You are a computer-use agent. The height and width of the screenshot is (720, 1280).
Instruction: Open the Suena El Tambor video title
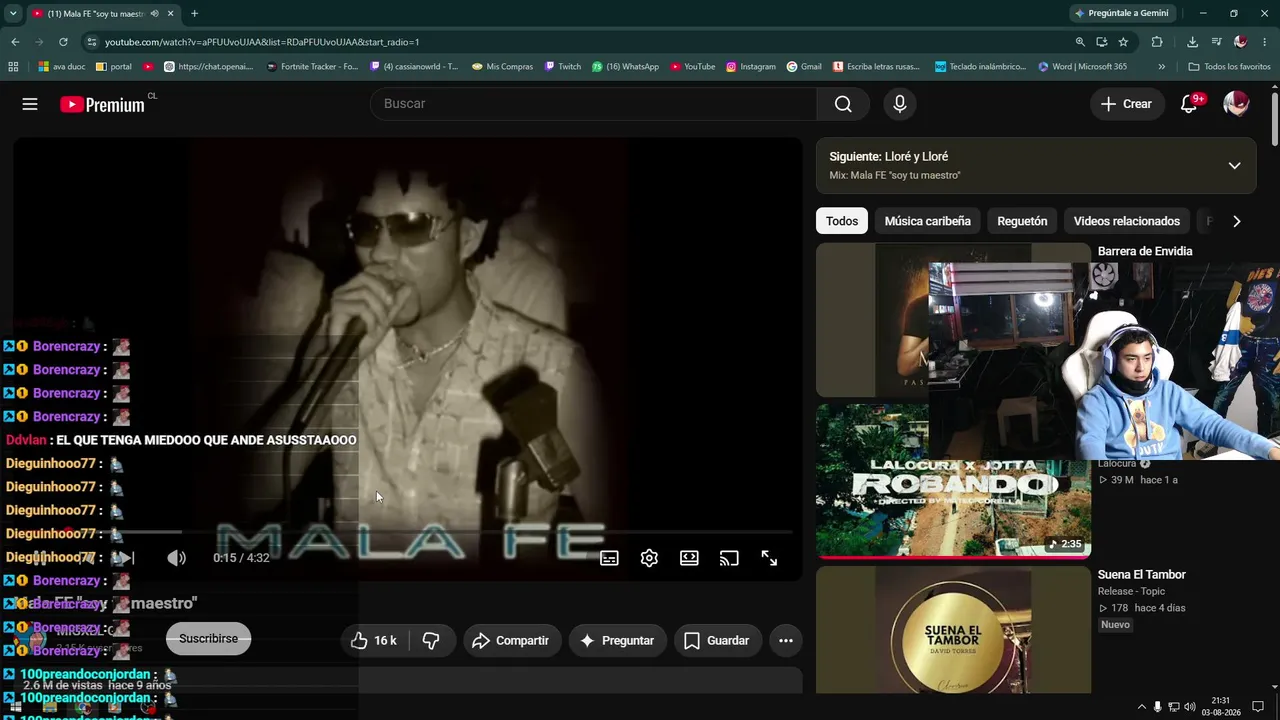click(x=1141, y=575)
